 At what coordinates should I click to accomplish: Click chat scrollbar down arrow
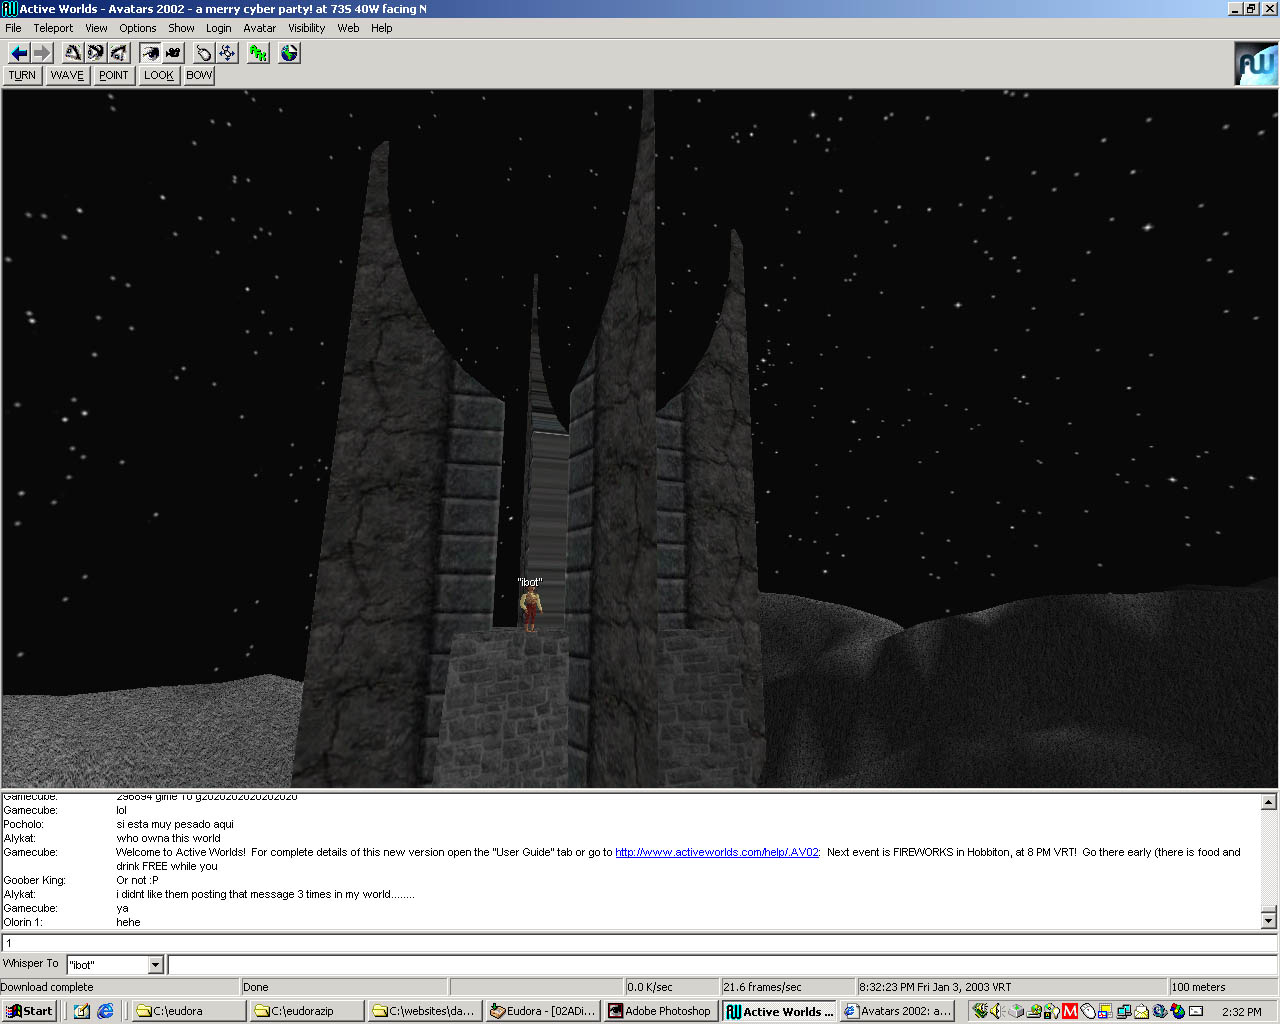tap(1268, 920)
